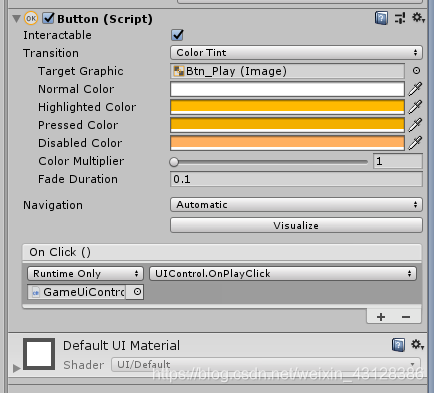Open object picker for GameUiControl field
This screenshot has height=393, width=434.
137,292
